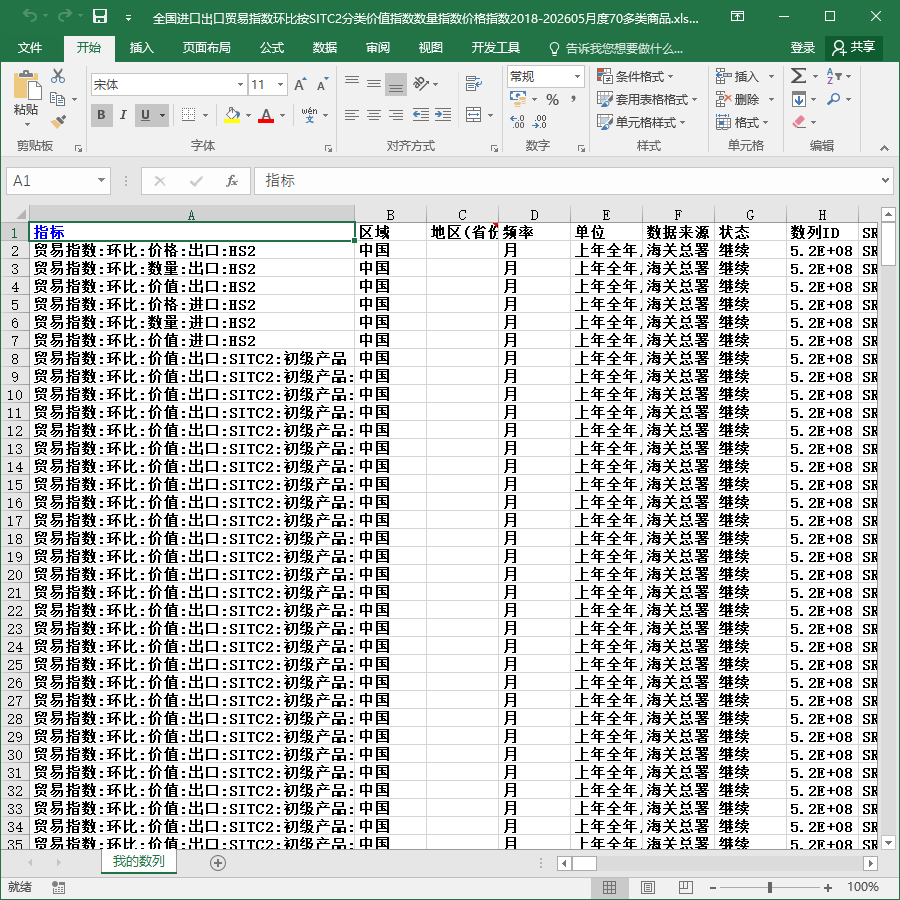Switch to the 插入 ribbon tab
Viewport: 900px width, 900px height.
click(141, 48)
